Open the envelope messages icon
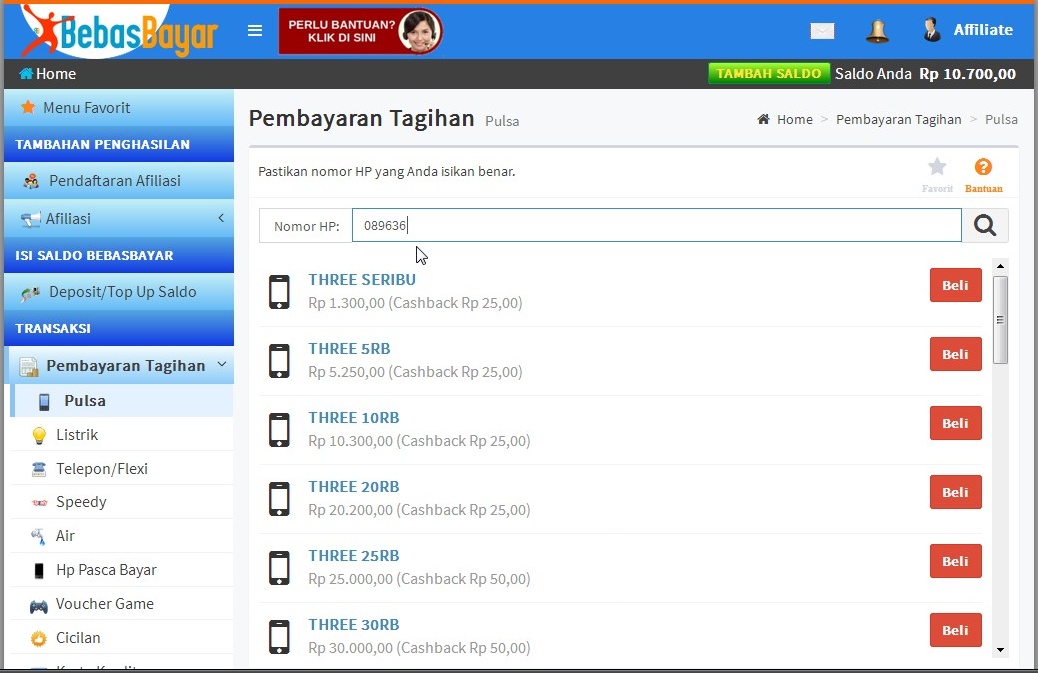The width and height of the screenshot is (1038, 673). click(x=822, y=30)
